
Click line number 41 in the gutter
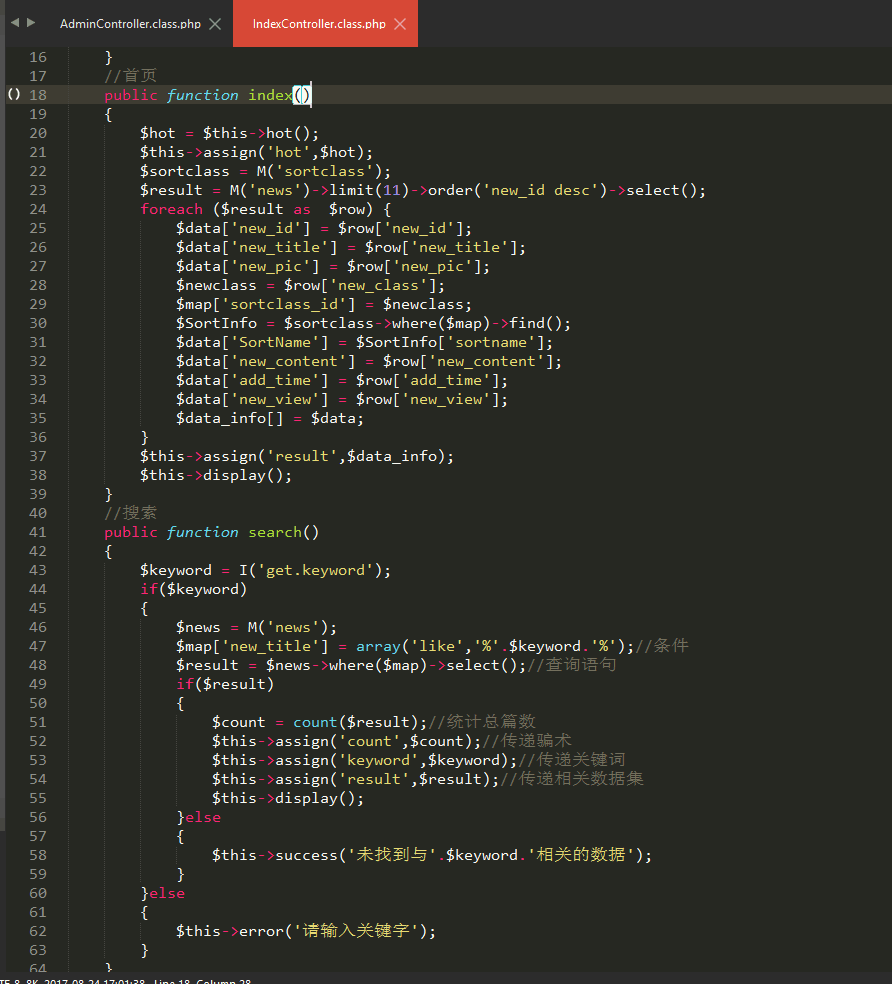[x=38, y=532]
